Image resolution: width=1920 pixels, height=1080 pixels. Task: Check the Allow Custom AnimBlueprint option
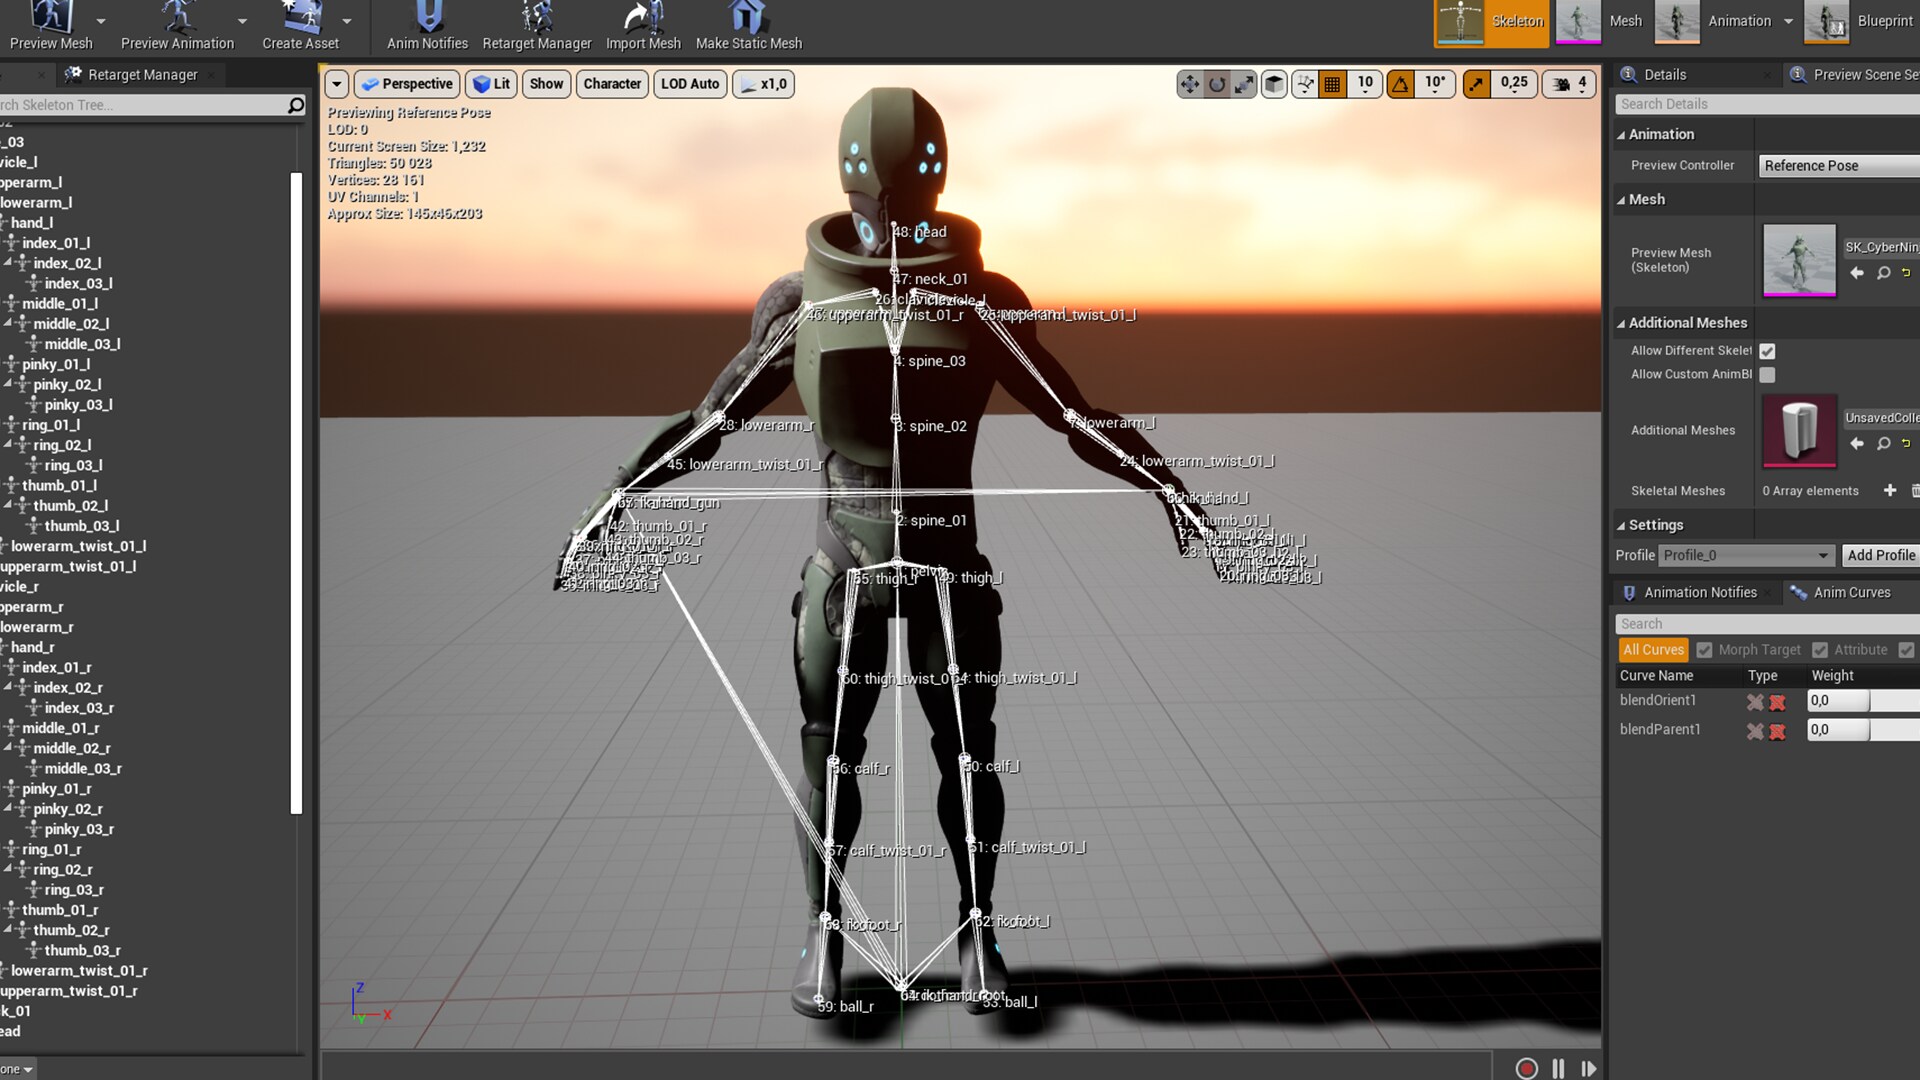pyautogui.click(x=1768, y=374)
